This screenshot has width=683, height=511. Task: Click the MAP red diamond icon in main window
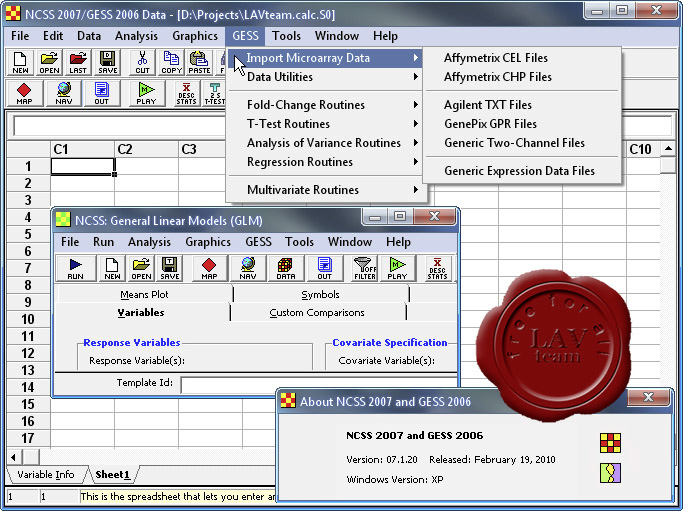(24, 94)
